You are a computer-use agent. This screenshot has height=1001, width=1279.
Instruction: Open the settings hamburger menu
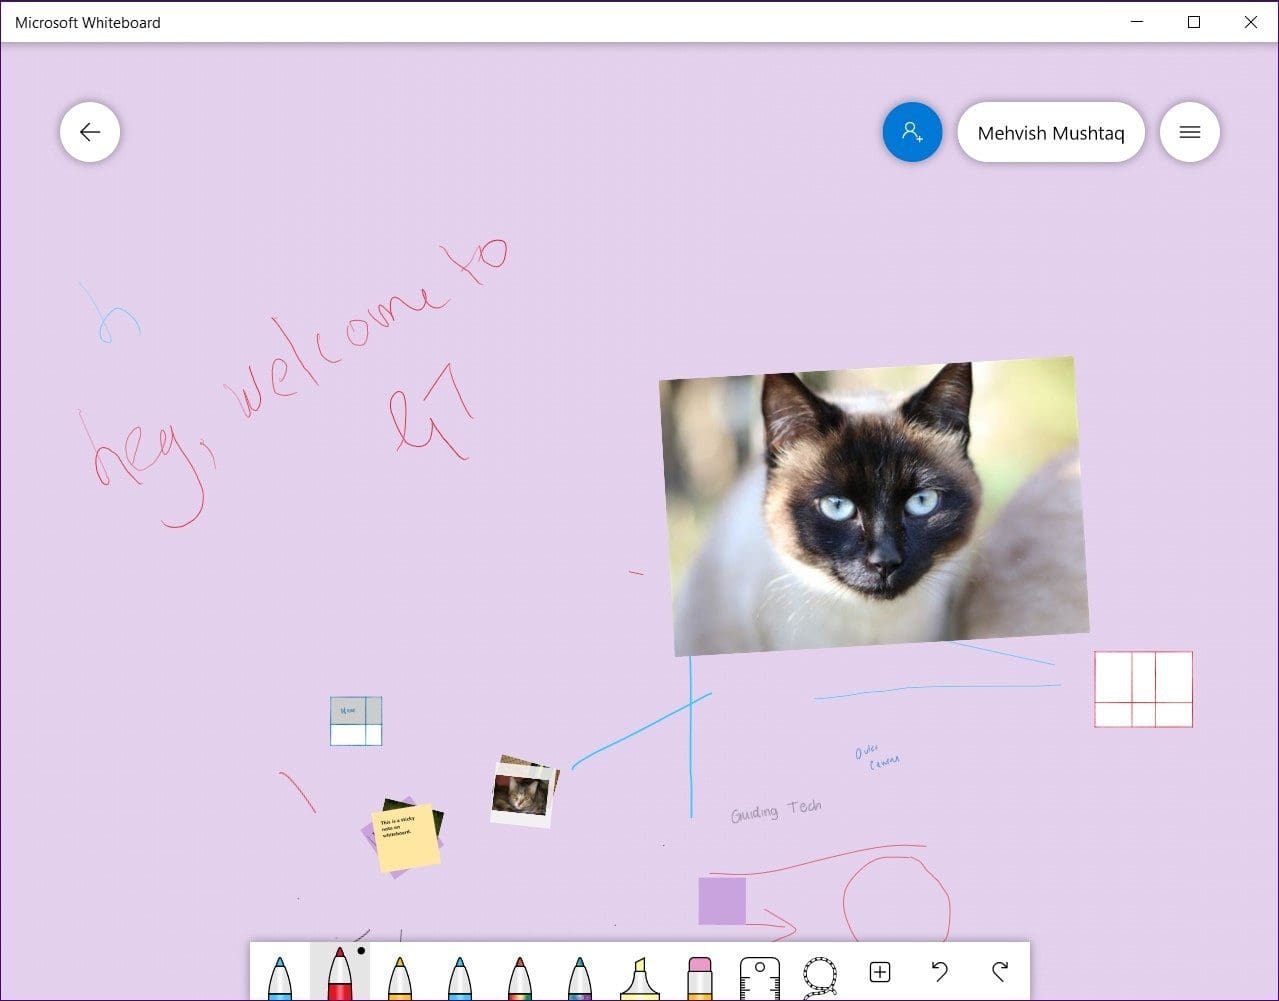pos(1189,131)
